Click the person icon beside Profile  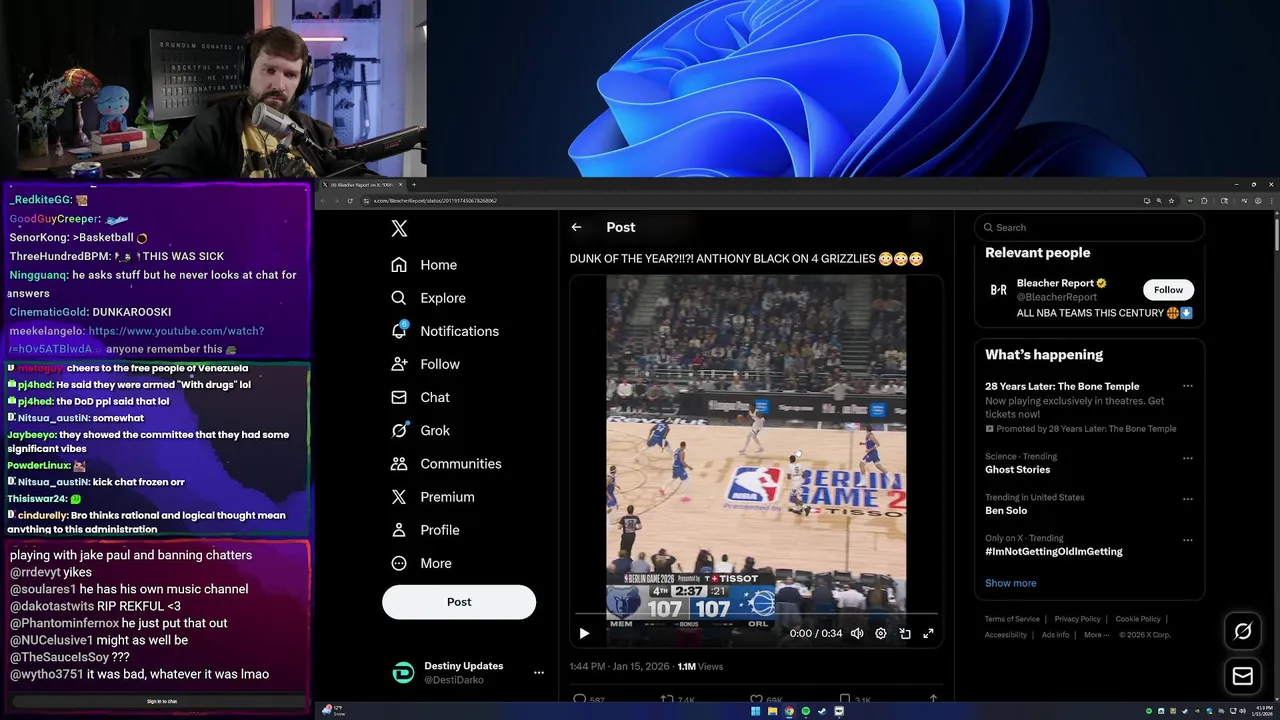399,530
